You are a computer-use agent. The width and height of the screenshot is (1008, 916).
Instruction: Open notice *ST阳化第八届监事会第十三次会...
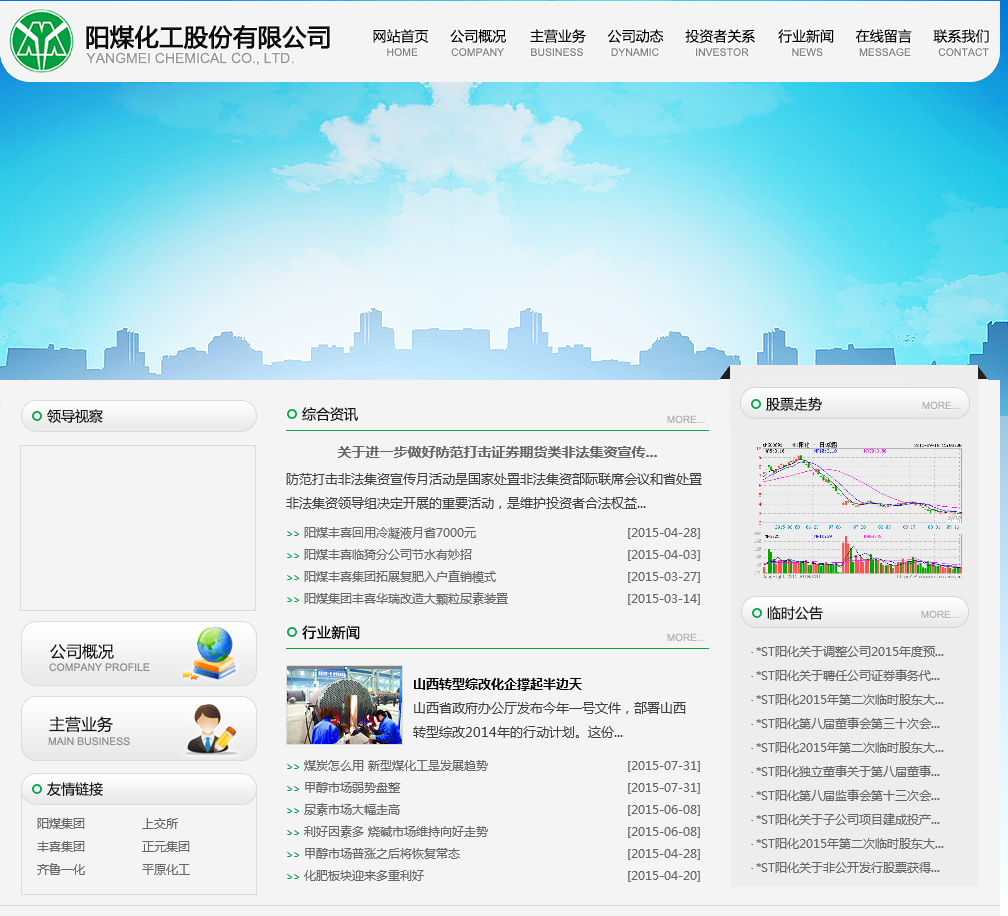(847, 796)
